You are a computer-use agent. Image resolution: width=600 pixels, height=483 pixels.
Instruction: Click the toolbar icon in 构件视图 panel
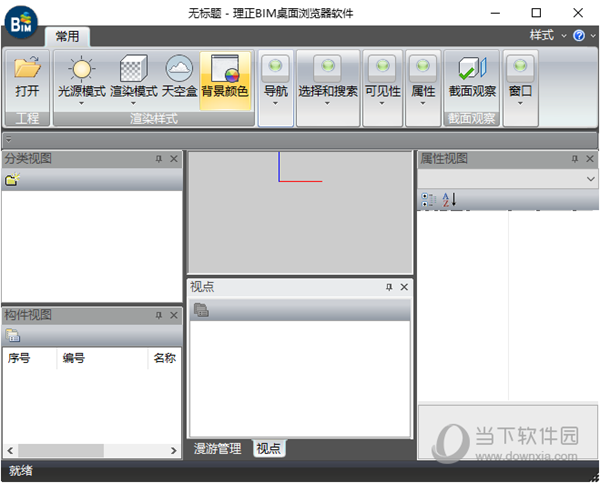click(x=13, y=336)
